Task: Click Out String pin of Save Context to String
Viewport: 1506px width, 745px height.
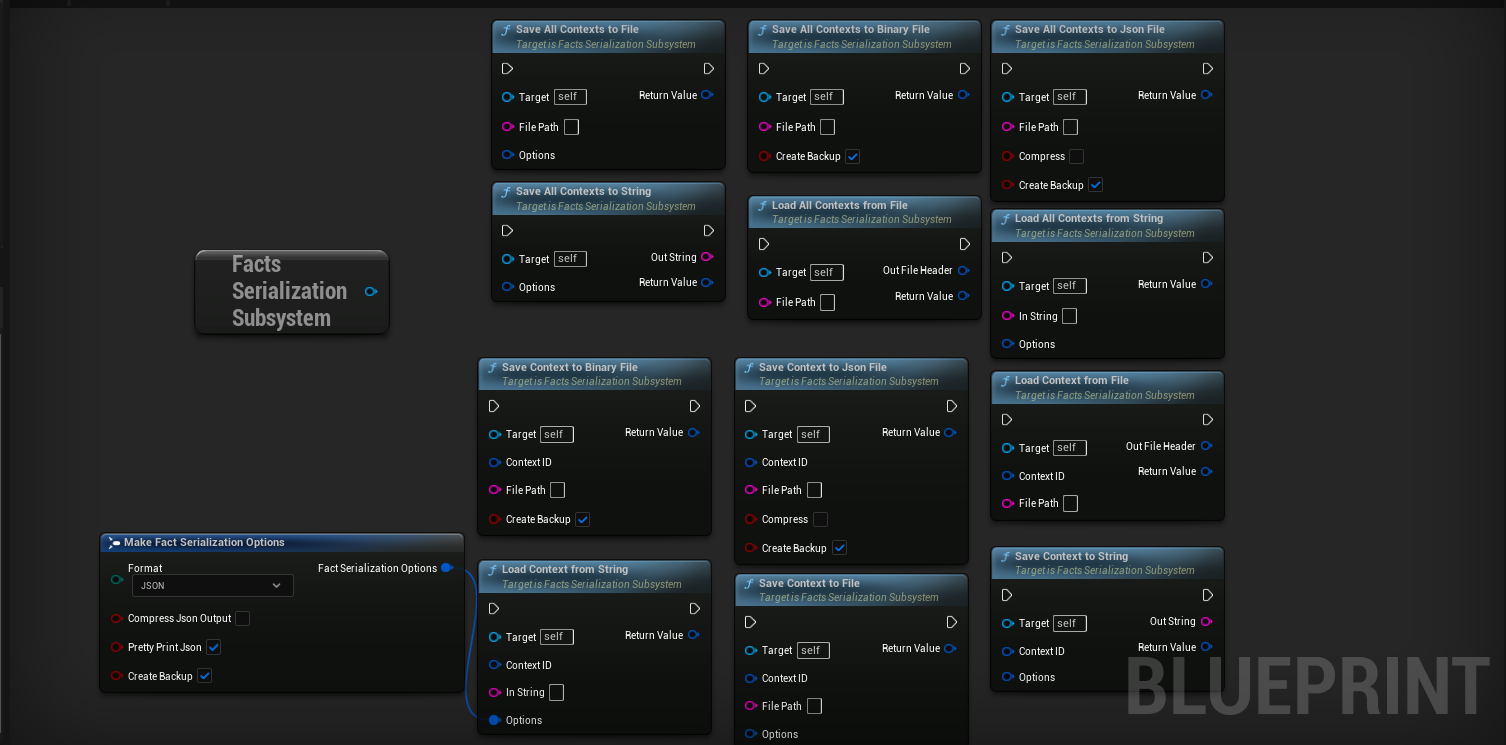Action: [x=1206, y=621]
